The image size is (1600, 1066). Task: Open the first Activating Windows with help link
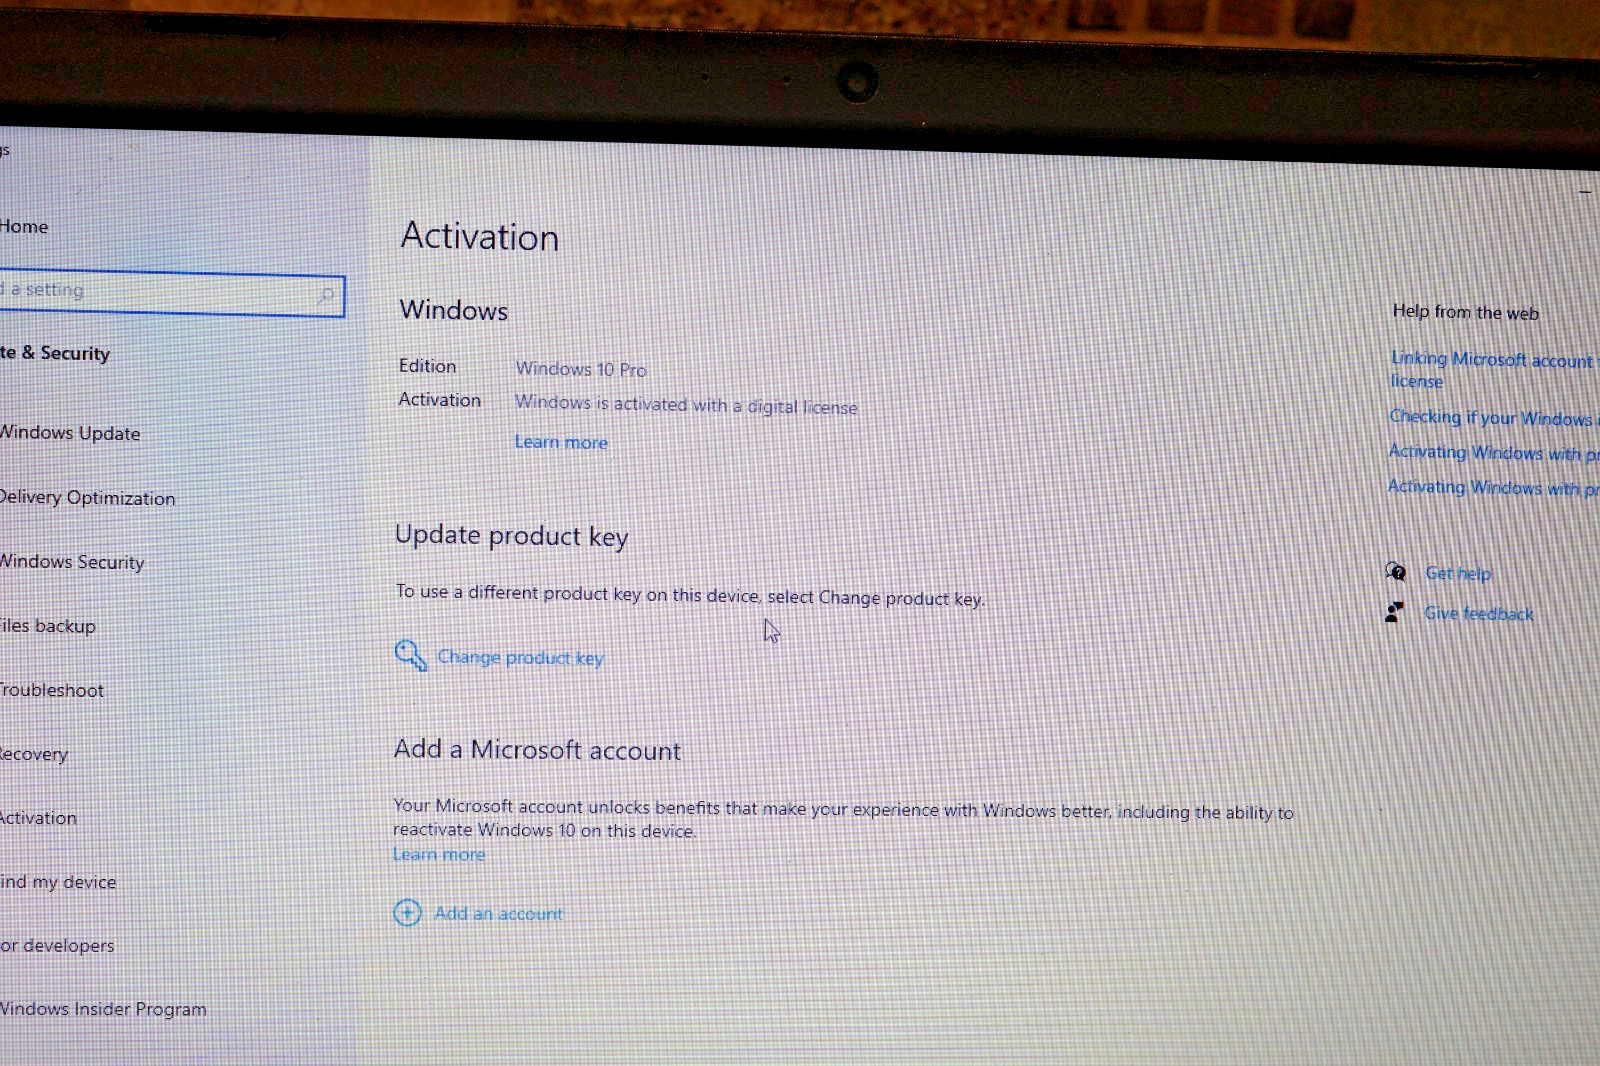coord(1494,453)
